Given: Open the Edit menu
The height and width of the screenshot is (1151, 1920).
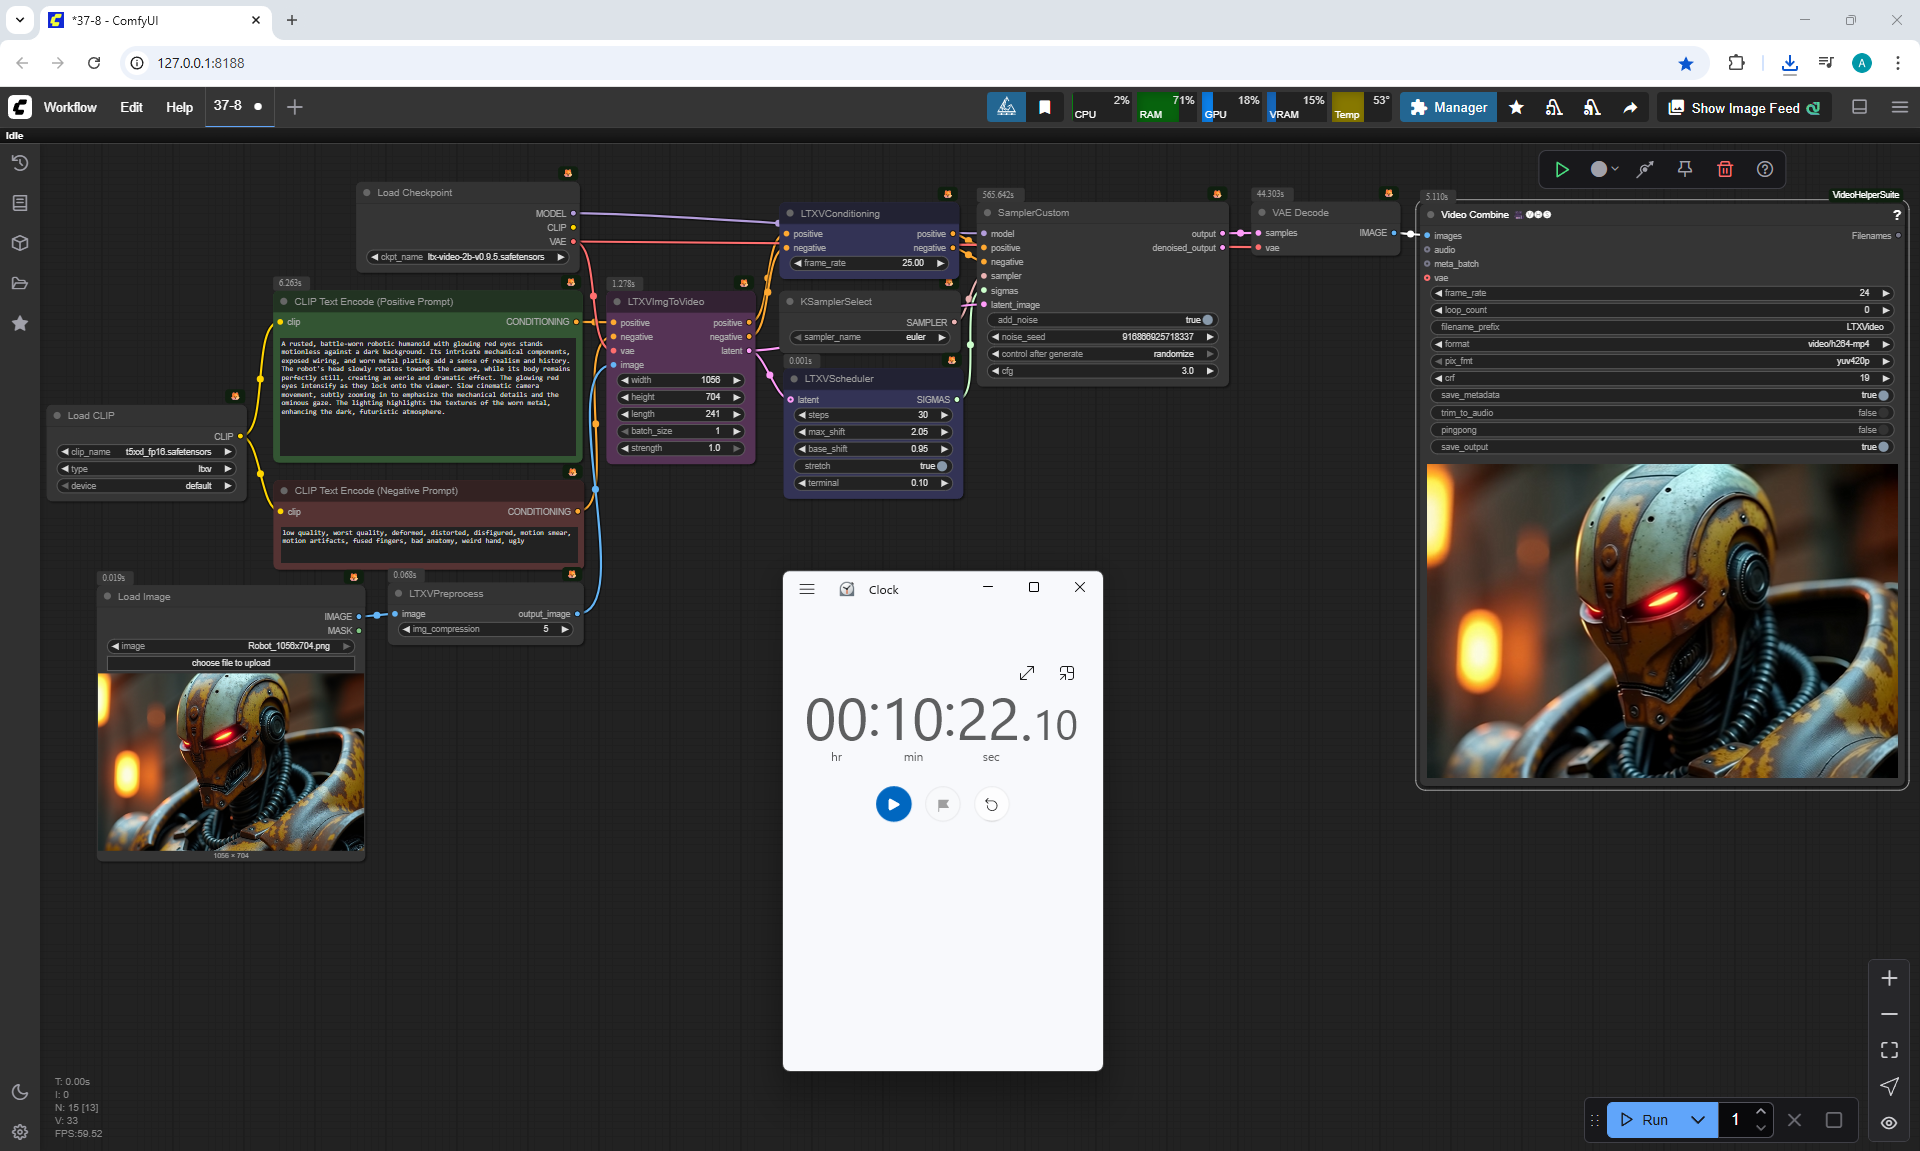Looking at the screenshot, I should pos(131,107).
